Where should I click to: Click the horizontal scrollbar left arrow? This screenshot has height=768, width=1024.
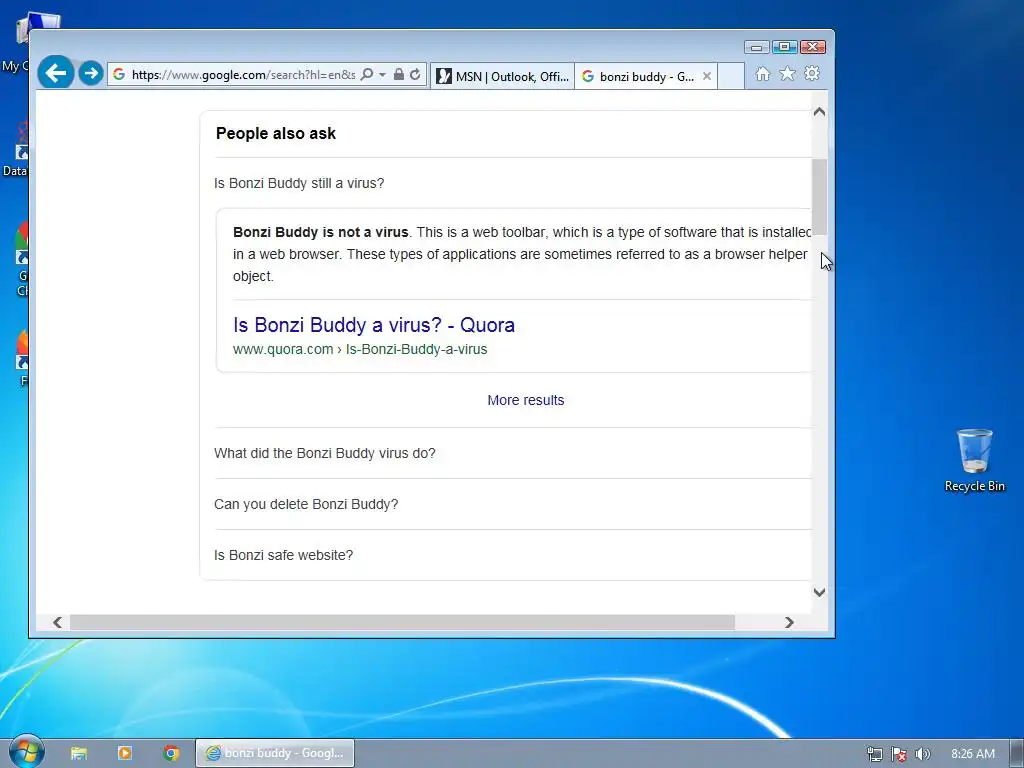tap(57, 622)
